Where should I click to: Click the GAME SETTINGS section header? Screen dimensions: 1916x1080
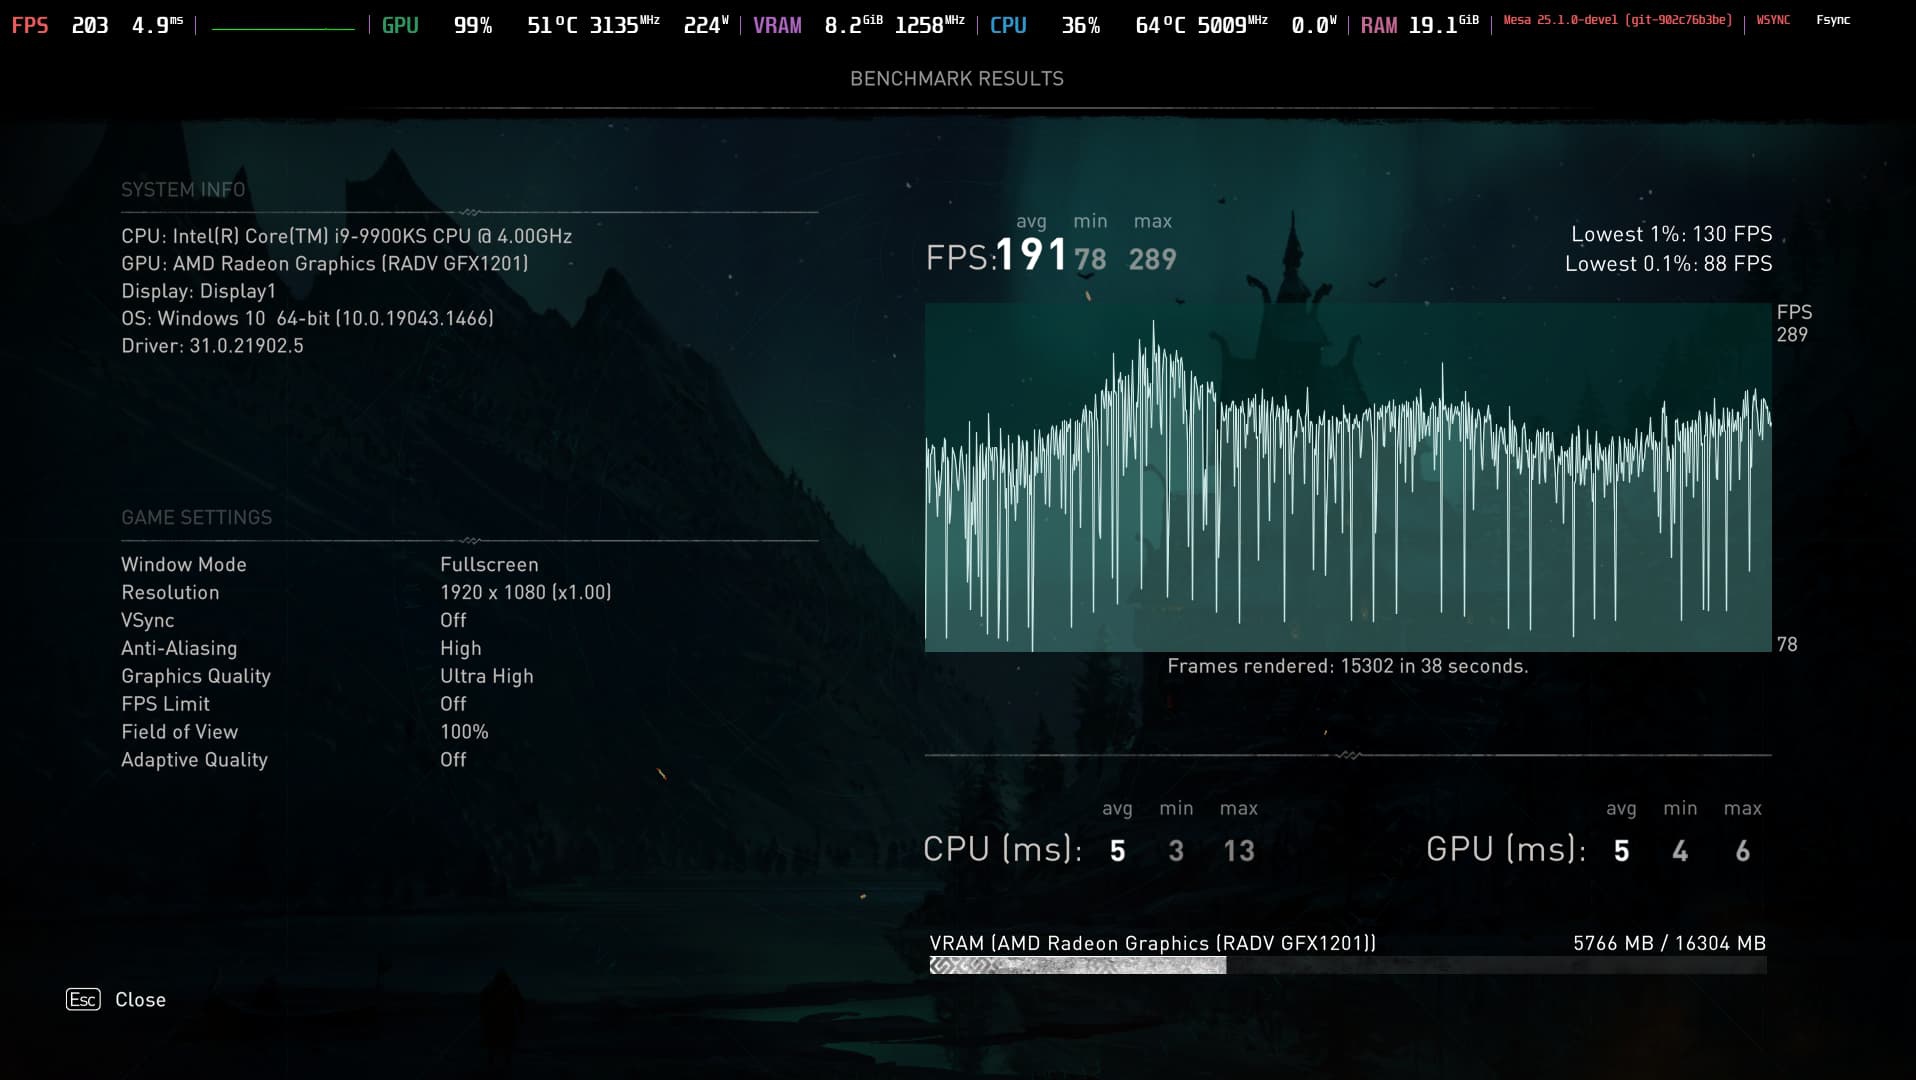point(196,517)
